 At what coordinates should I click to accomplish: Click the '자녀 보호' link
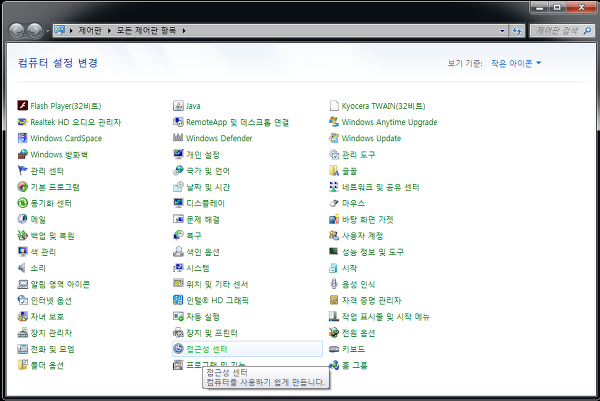[x=47, y=316]
